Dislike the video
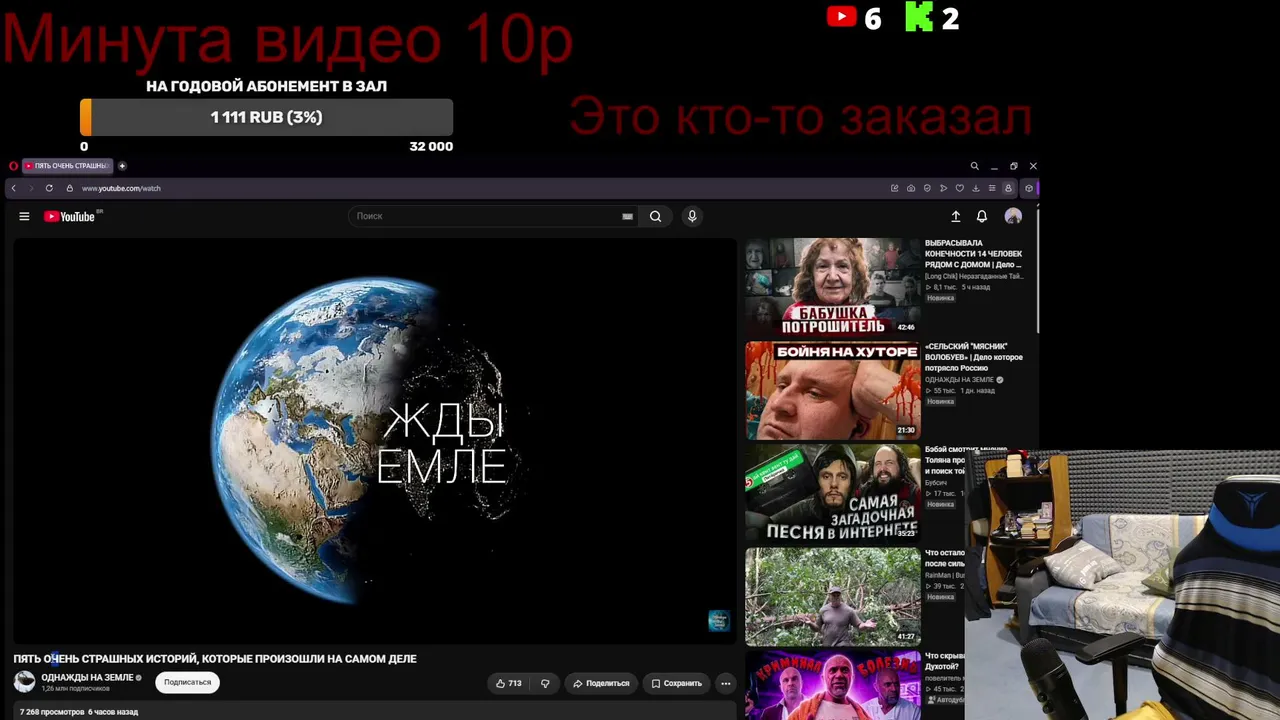The height and width of the screenshot is (720, 1280). click(x=545, y=683)
